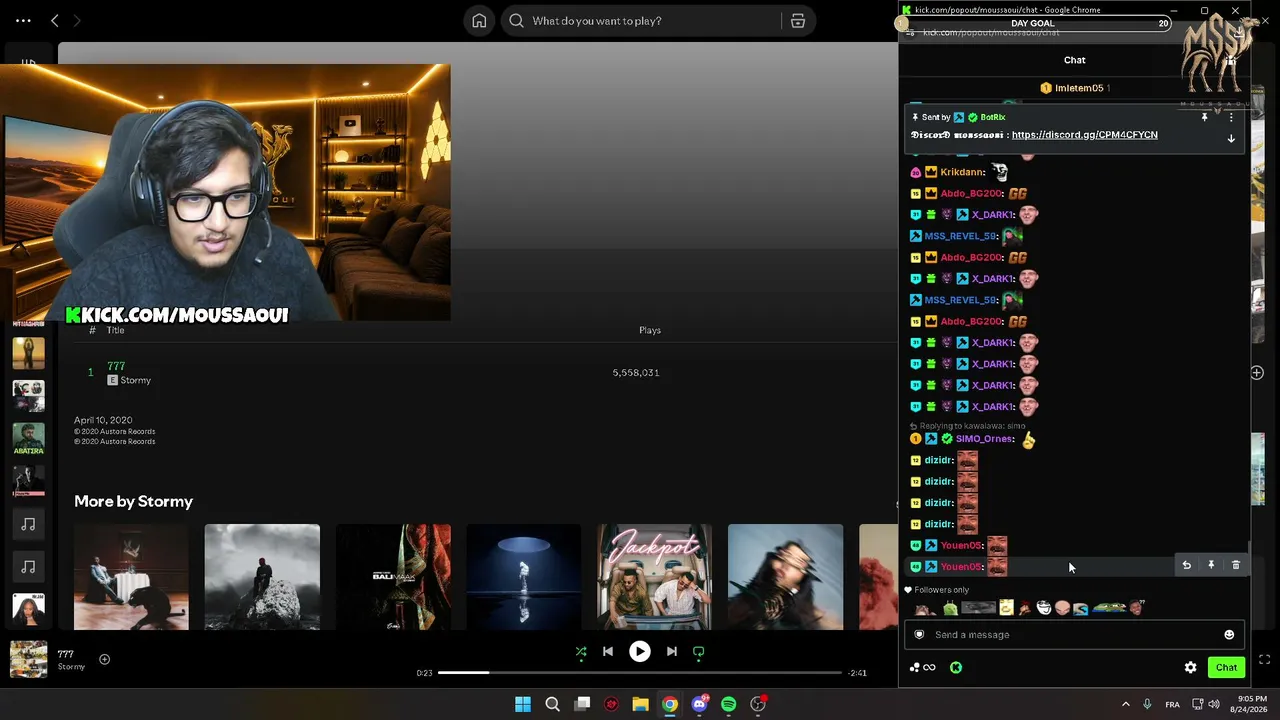Select track row 777 in the tracklist
Screen dimensions: 1280x720
pyautogui.click(x=480, y=373)
